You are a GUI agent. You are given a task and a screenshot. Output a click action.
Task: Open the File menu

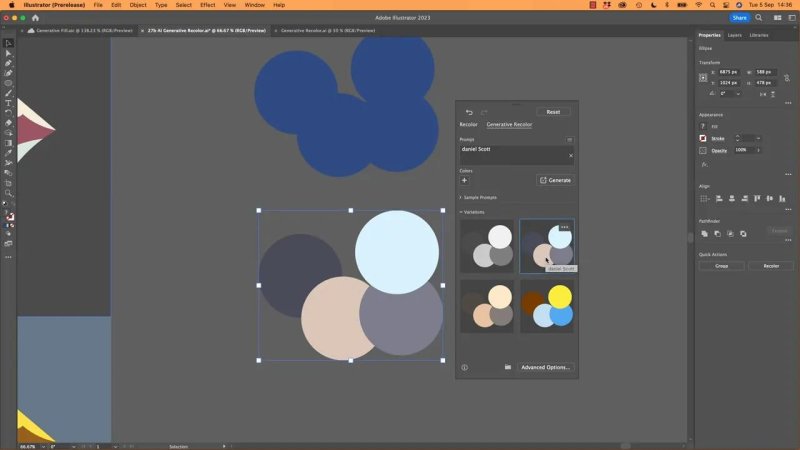point(98,5)
